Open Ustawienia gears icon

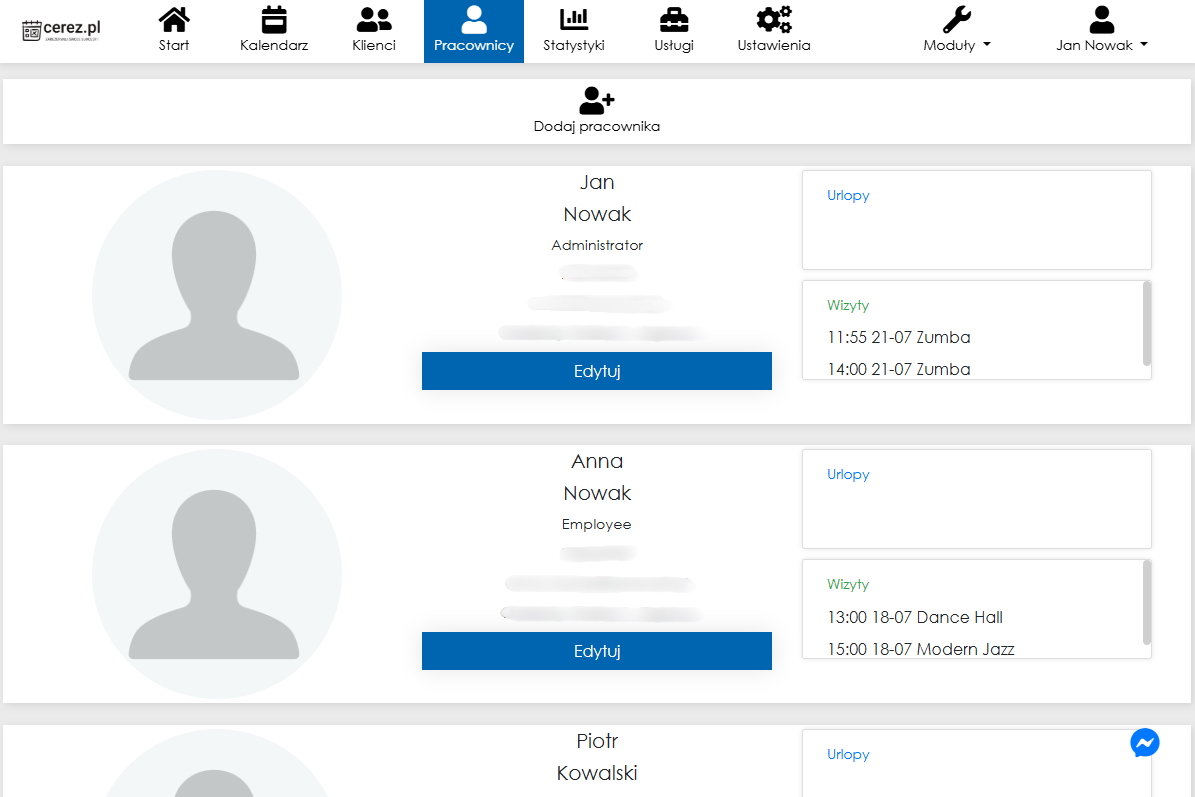point(774,20)
